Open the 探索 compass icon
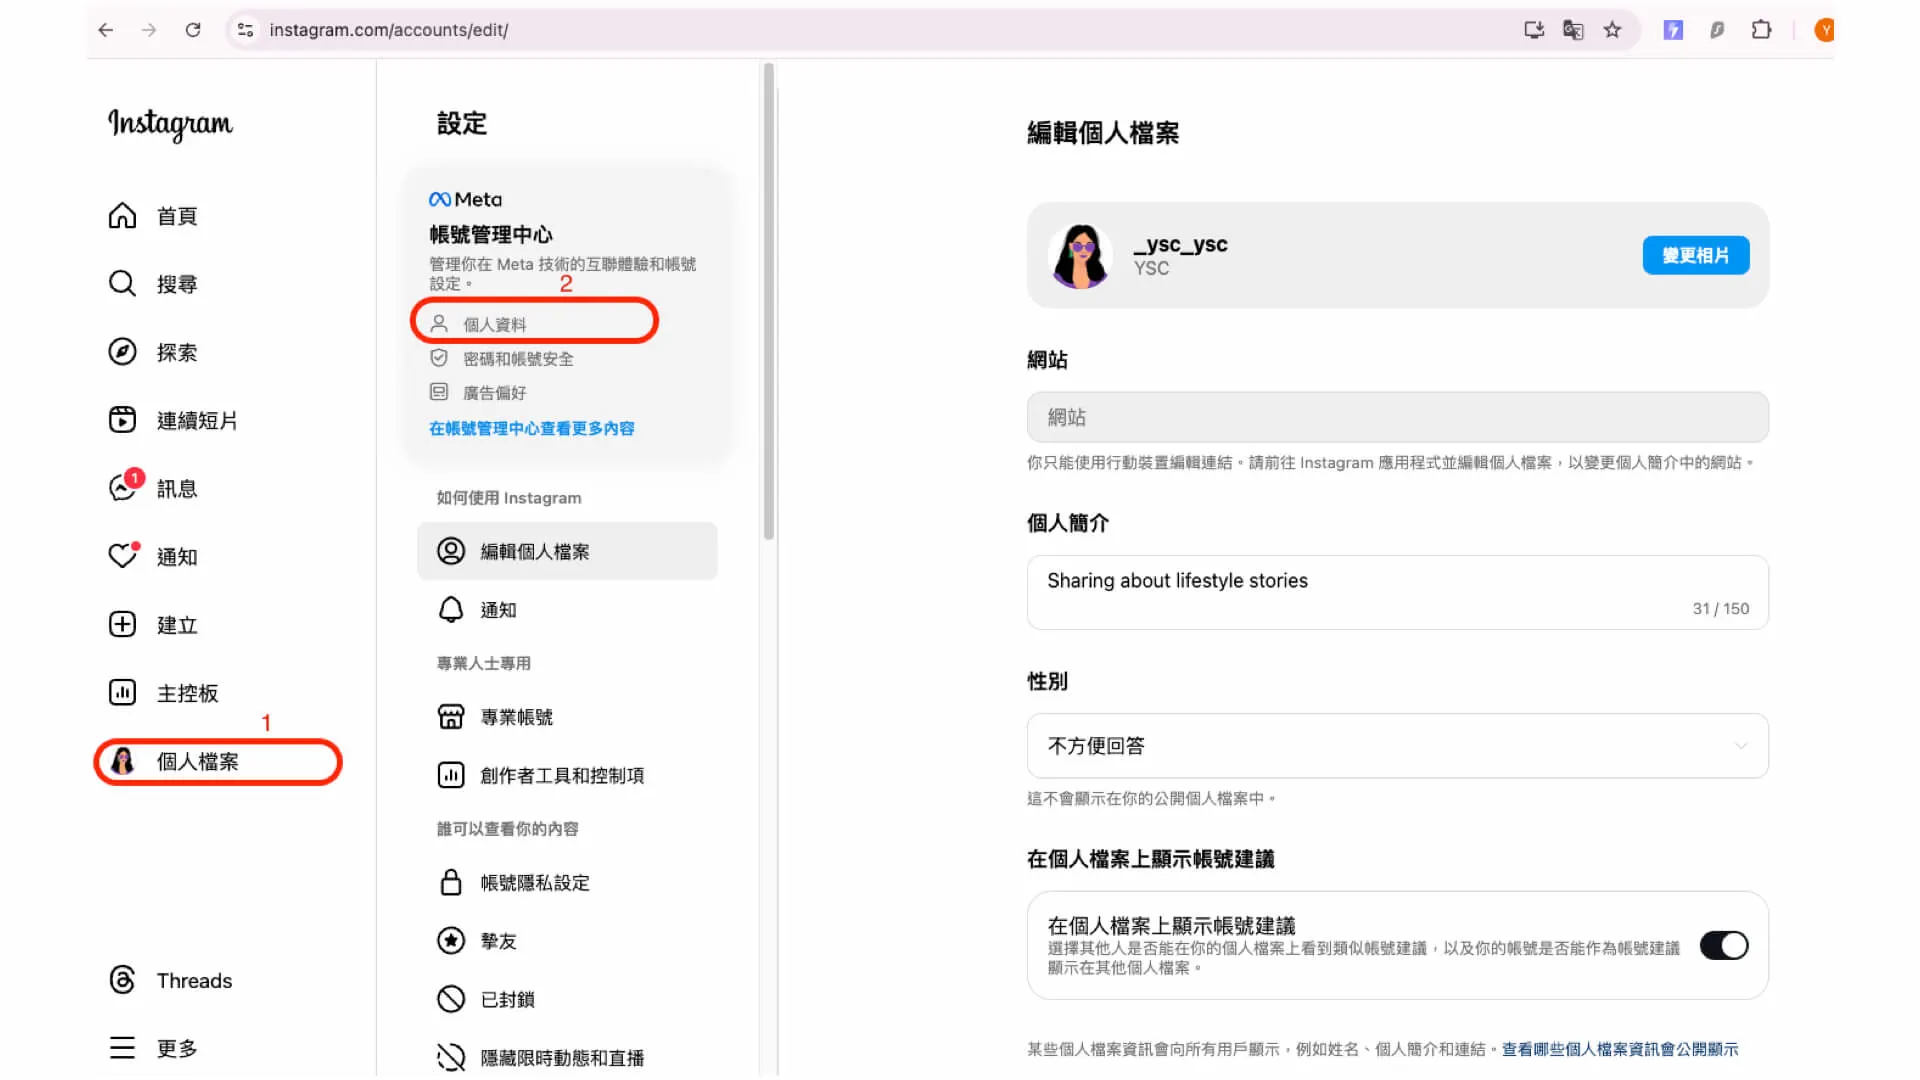The width and height of the screenshot is (1920, 1080). point(122,352)
